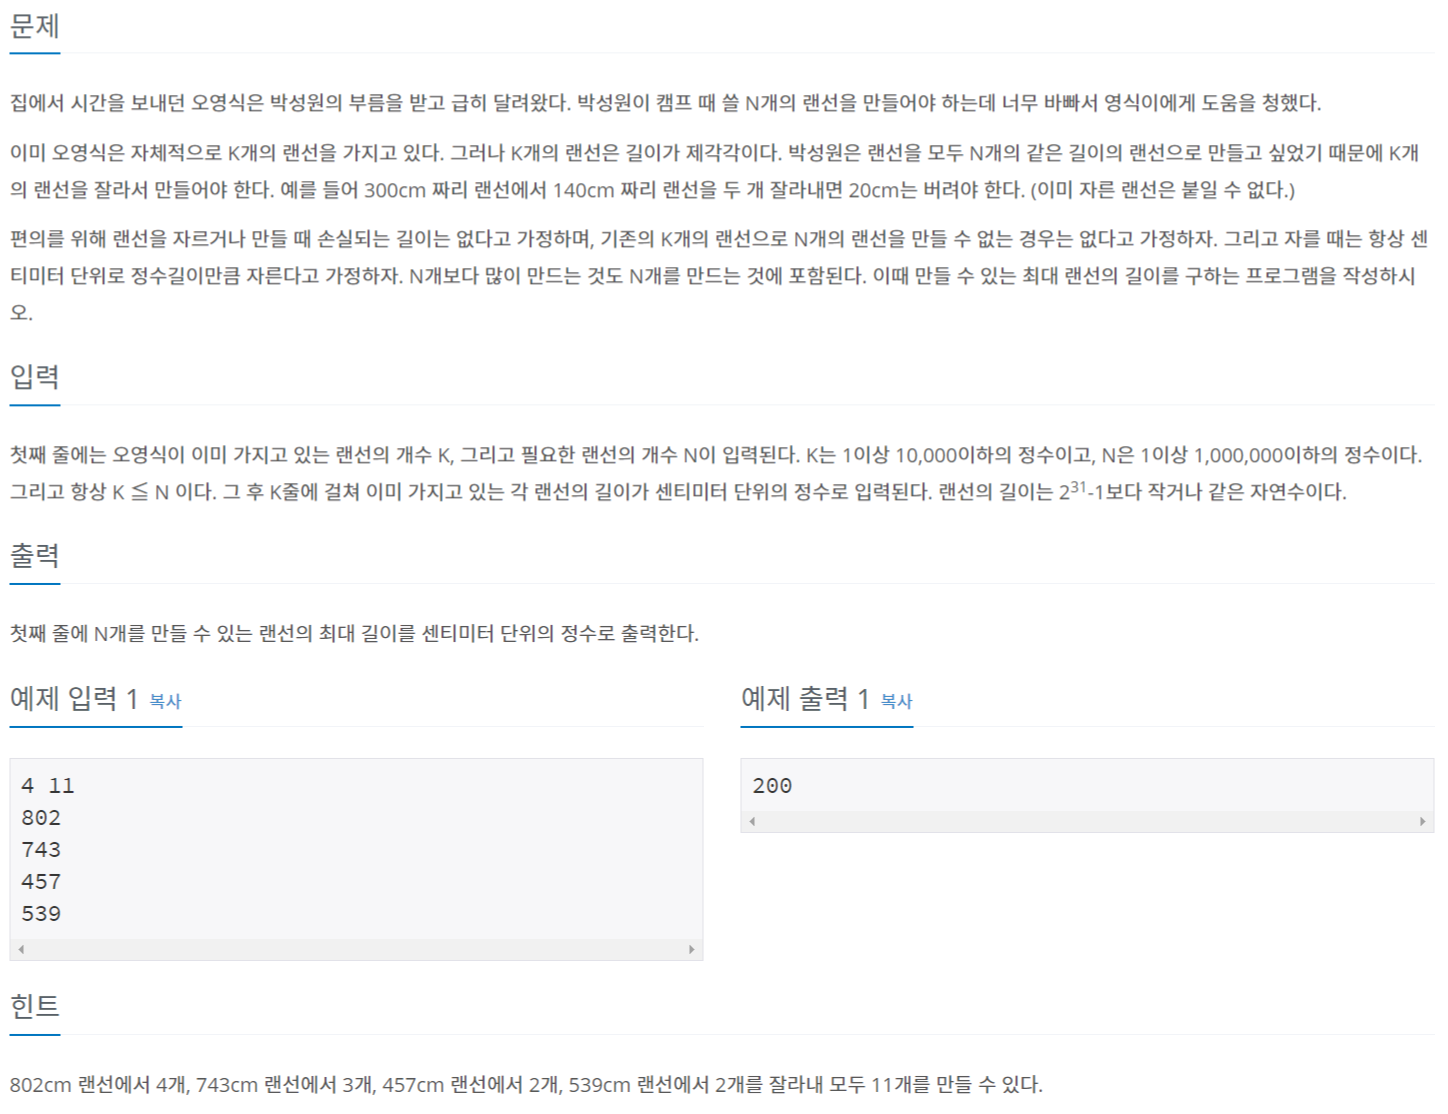
Task: Click the 힌트 section heading
Action: click(x=35, y=1006)
